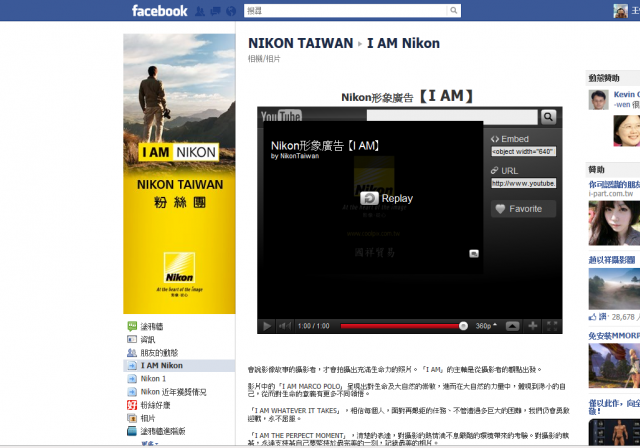This screenshot has width=640, height=448.
Task: Open NikonTaiwan channel link in player
Action: [x=299, y=156]
